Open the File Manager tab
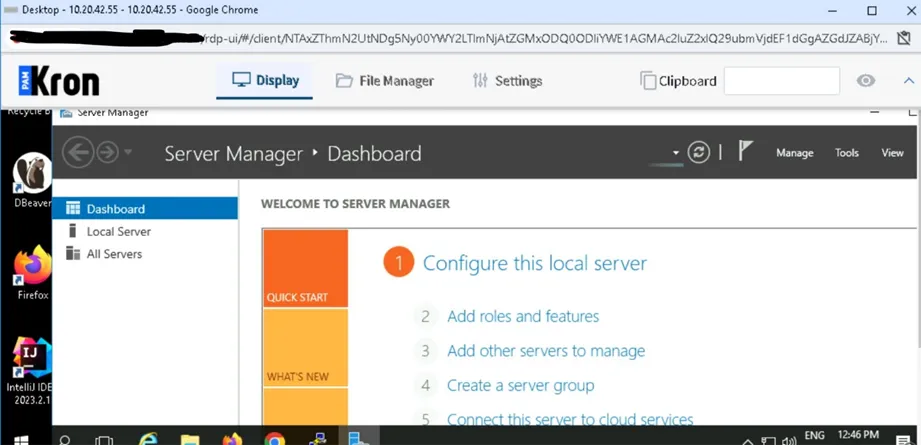 click(384, 81)
